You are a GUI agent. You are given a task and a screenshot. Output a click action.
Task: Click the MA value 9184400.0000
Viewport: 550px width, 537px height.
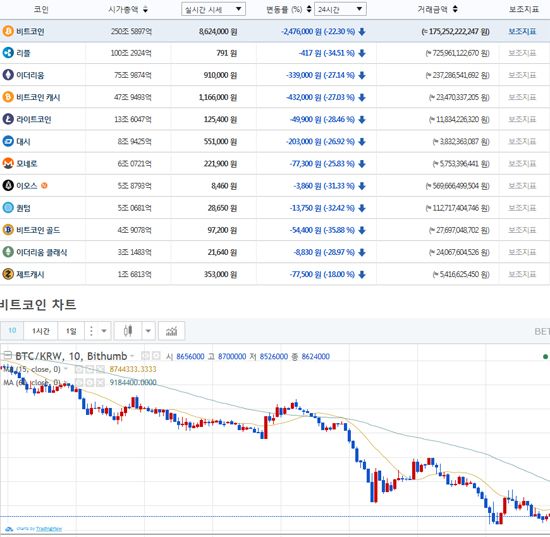(x=133, y=382)
